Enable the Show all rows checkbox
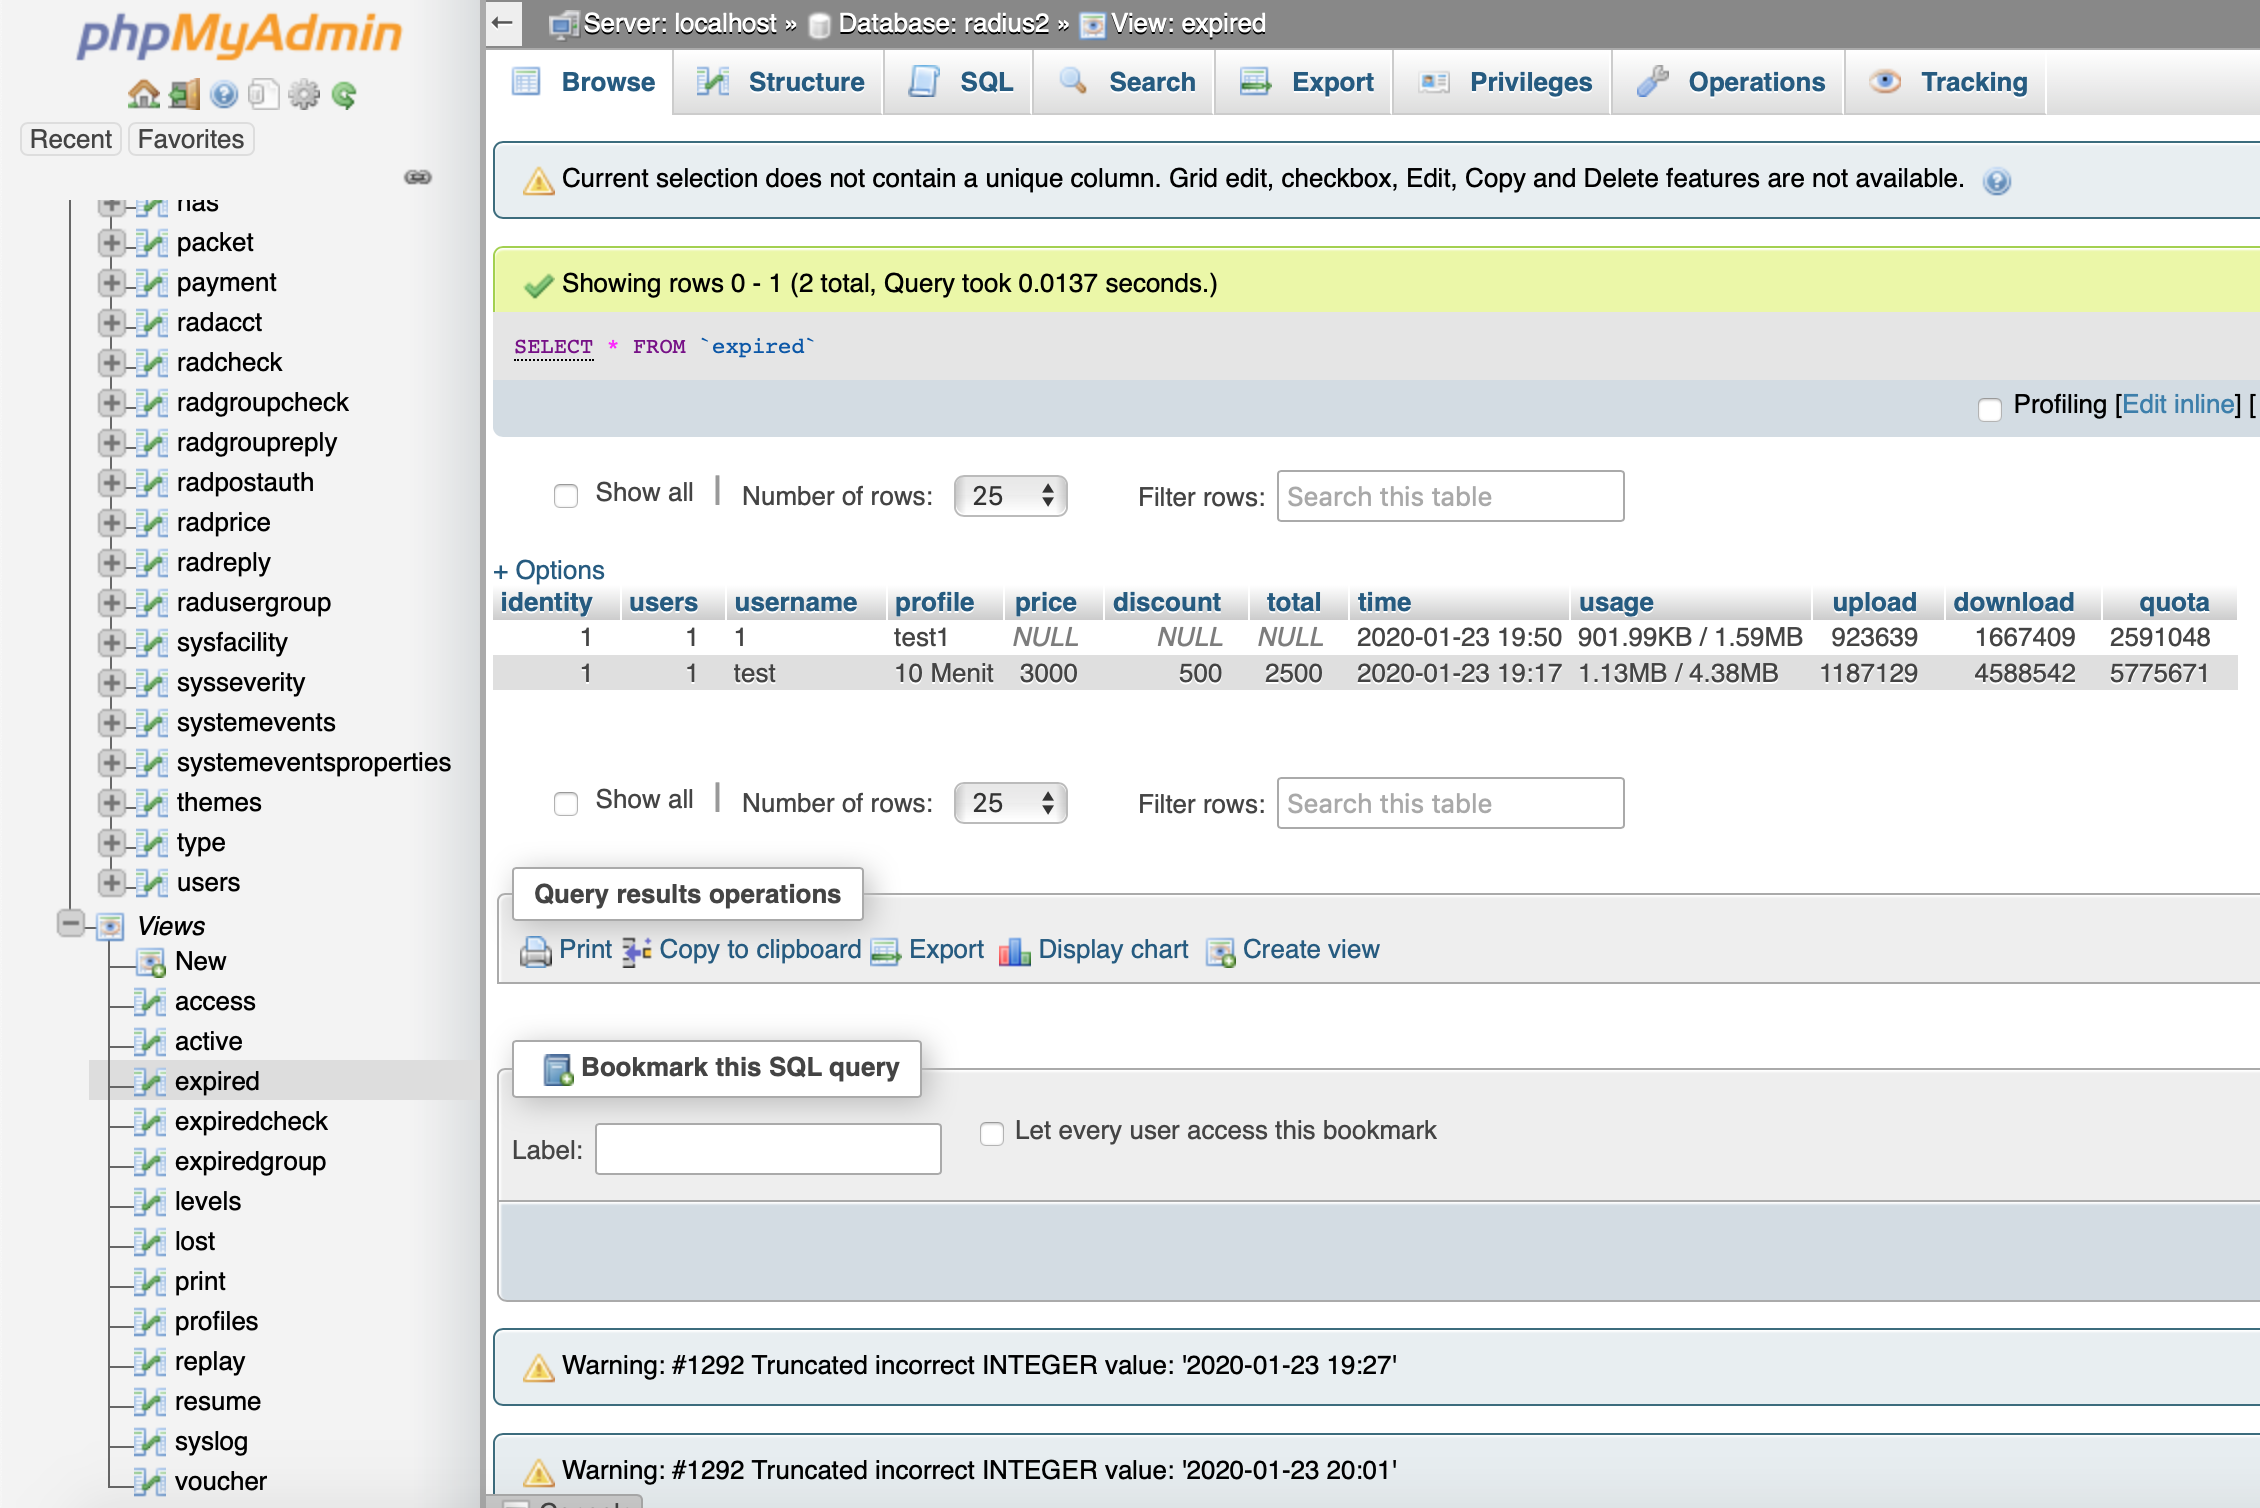The width and height of the screenshot is (2260, 1508). coord(566,495)
